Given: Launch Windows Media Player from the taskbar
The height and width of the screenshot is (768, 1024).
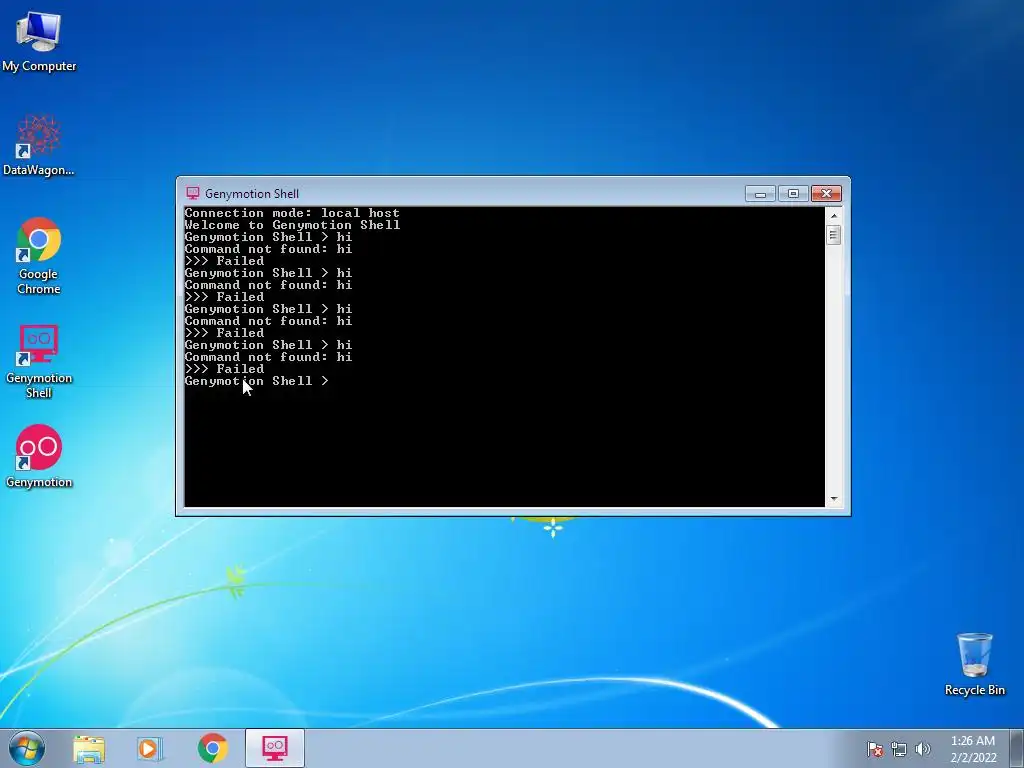Looking at the screenshot, I should [x=150, y=748].
